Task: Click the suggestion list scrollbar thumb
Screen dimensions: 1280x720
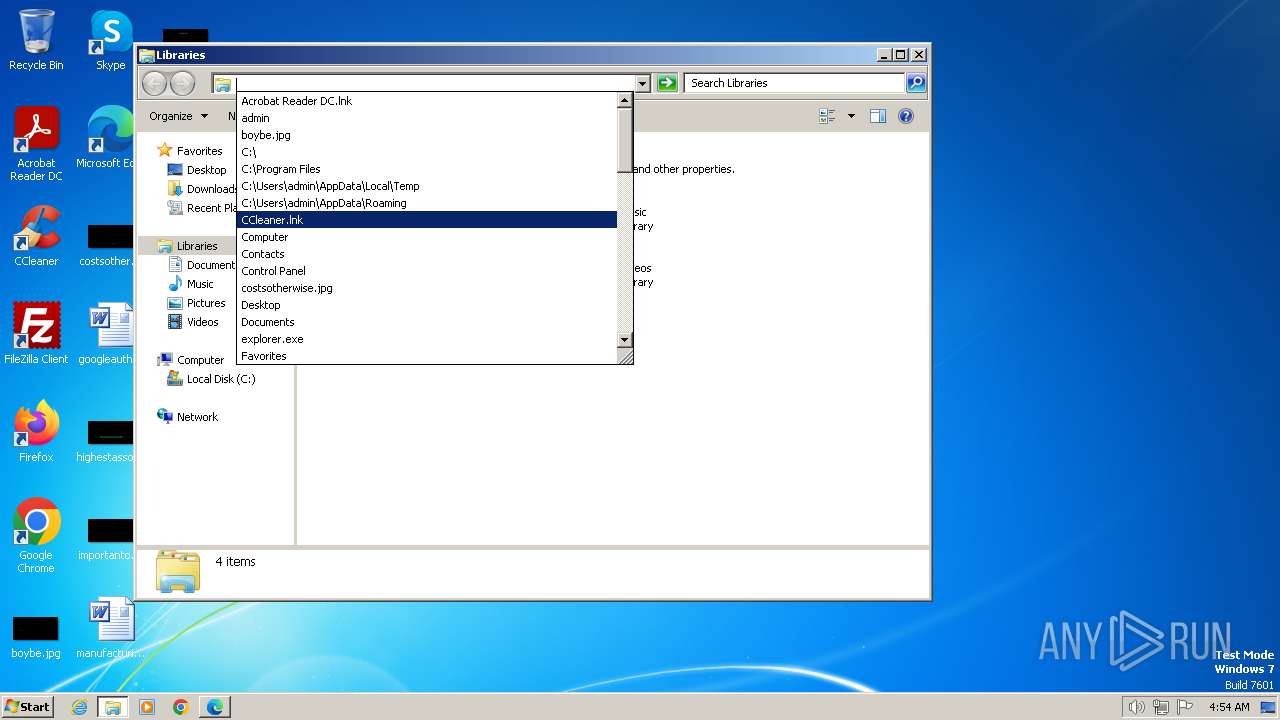Action: (625, 140)
